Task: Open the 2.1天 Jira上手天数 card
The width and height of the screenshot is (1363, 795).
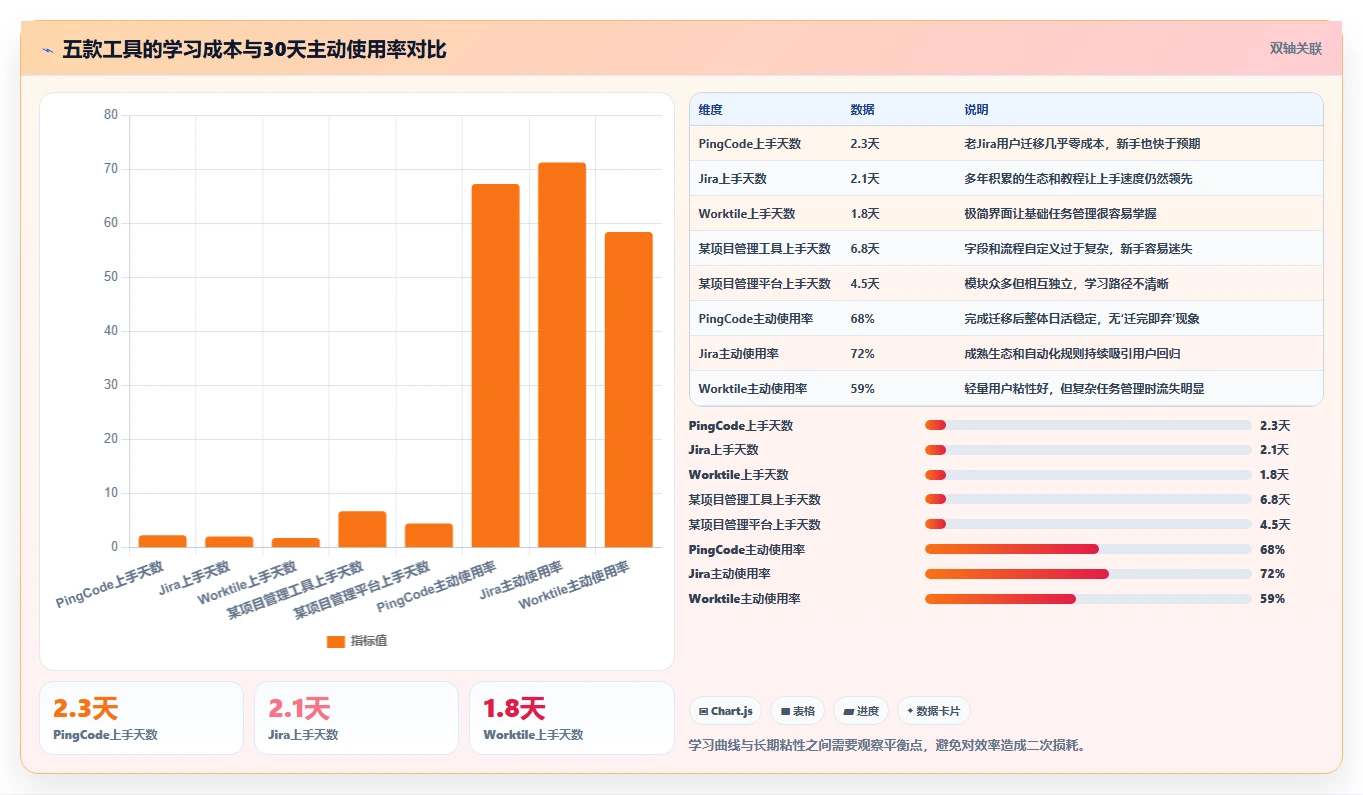Action: pos(356,718)
